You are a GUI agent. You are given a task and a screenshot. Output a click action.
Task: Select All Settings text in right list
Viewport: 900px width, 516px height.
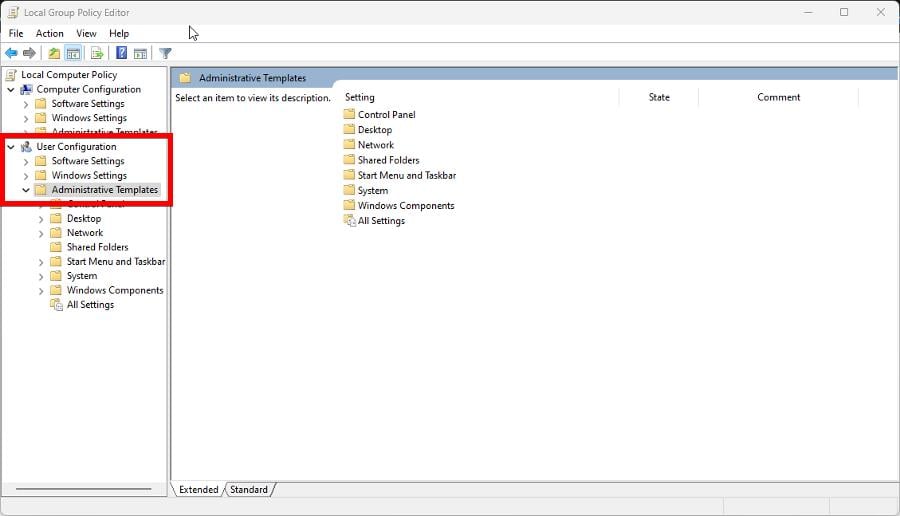[381, 220]
